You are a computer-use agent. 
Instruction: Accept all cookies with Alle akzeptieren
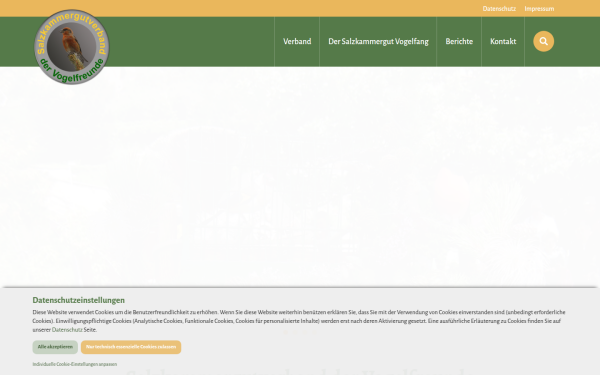55,347
